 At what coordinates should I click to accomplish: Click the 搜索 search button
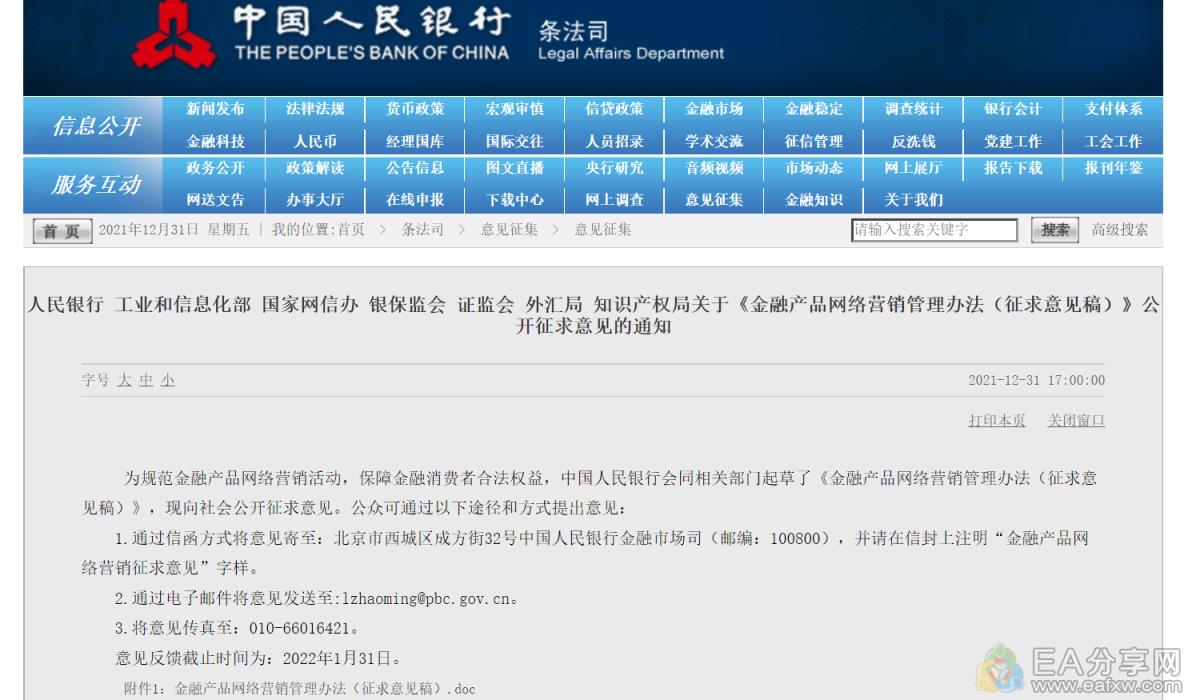coord(1055,230)
